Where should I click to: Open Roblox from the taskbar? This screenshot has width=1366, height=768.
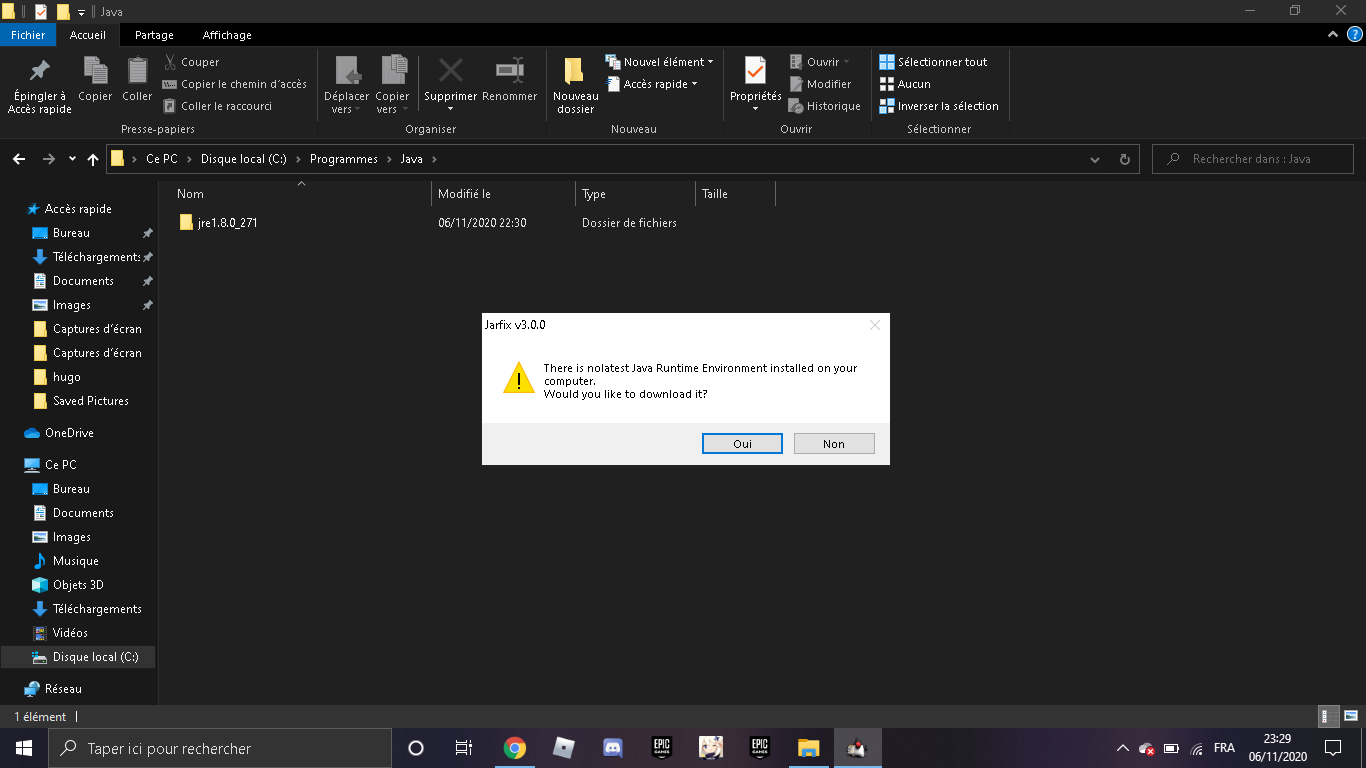(x=564, y=748)
